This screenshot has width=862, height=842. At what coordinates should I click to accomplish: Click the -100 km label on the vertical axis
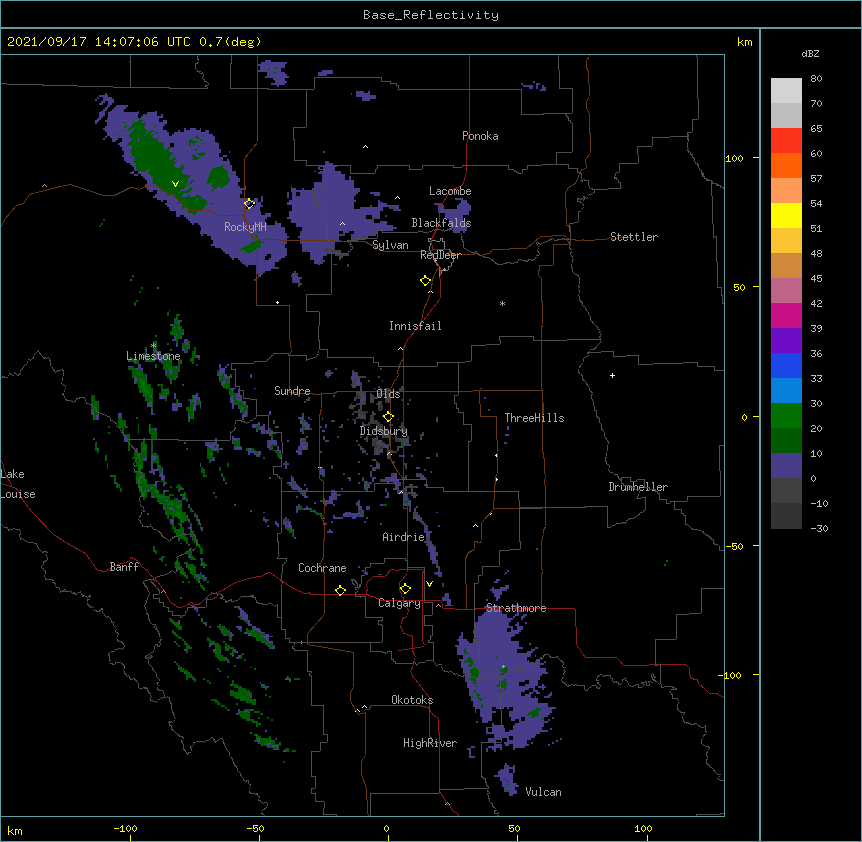[731, 675]
